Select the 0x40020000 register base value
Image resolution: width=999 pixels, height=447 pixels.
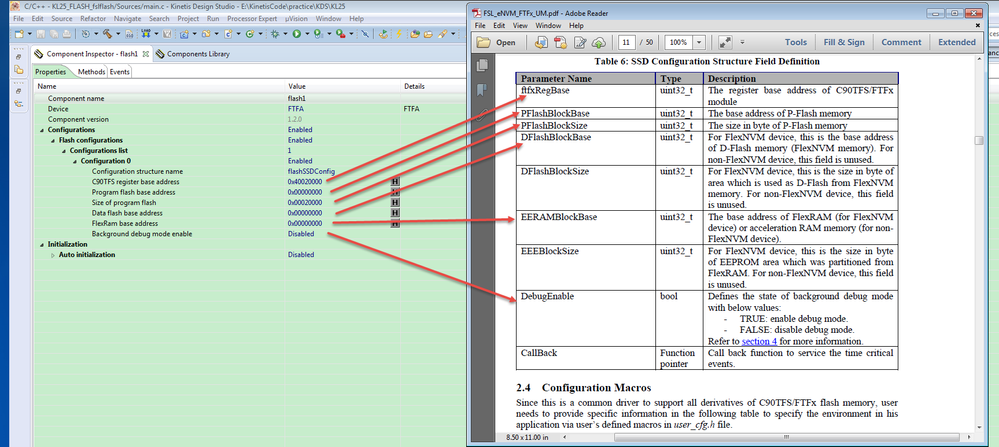pyautogui.click(x=305, y=181)
